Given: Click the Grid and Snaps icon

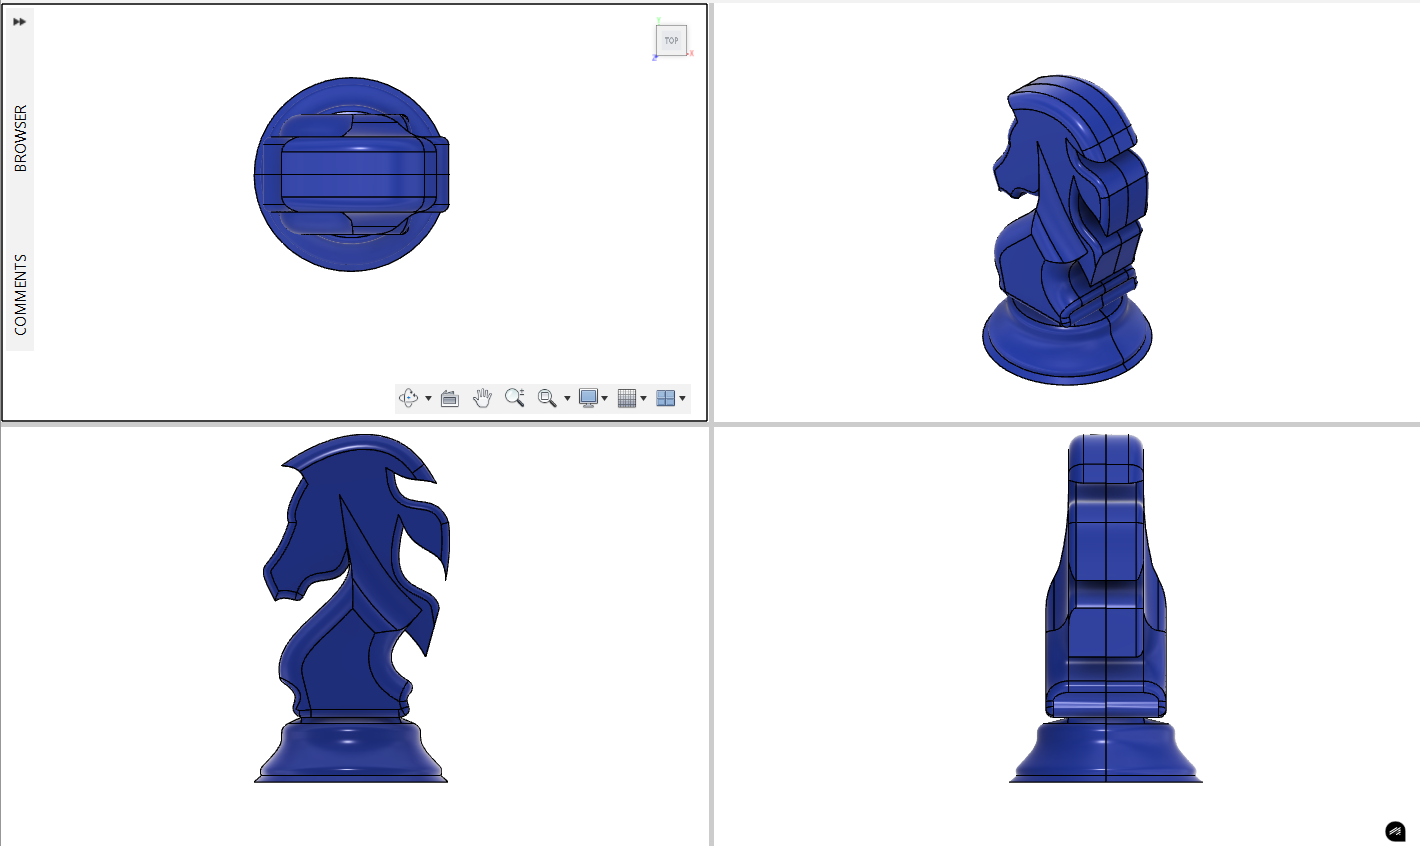Looking at the screenshot, I should click(627, 398).
